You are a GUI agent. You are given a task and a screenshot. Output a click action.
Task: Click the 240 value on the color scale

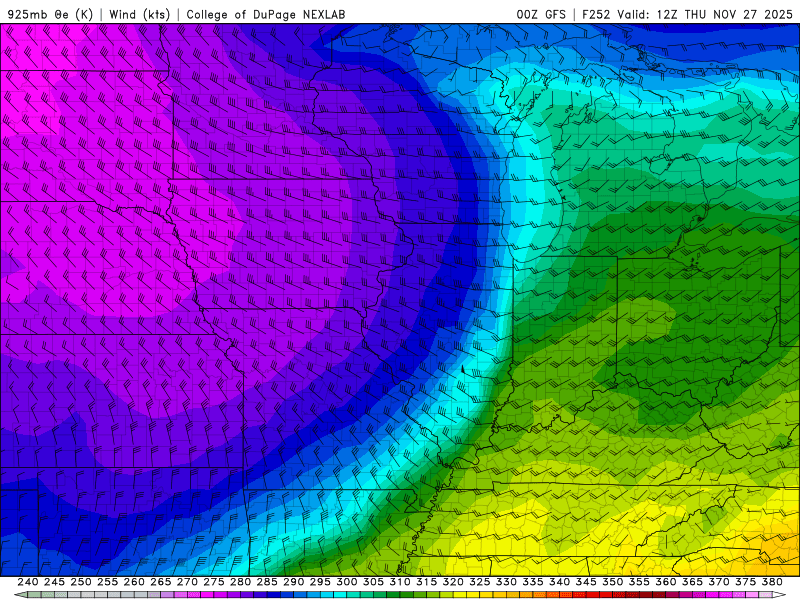pos(28,582)
